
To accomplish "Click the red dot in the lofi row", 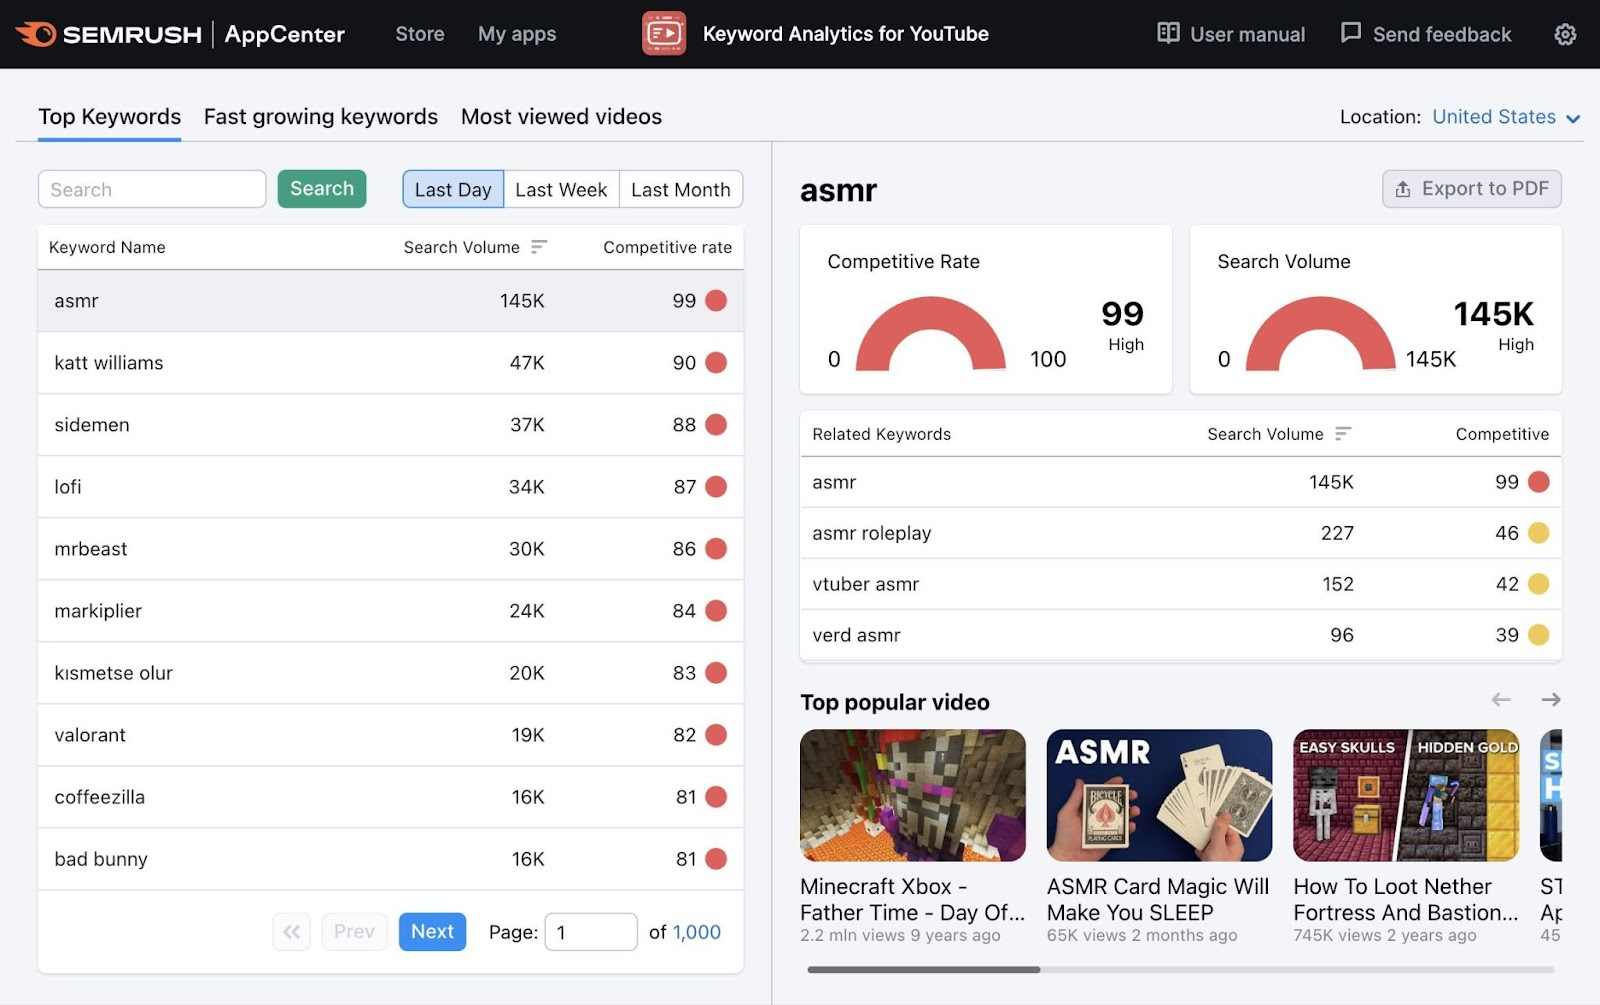I will pos(716,486).
